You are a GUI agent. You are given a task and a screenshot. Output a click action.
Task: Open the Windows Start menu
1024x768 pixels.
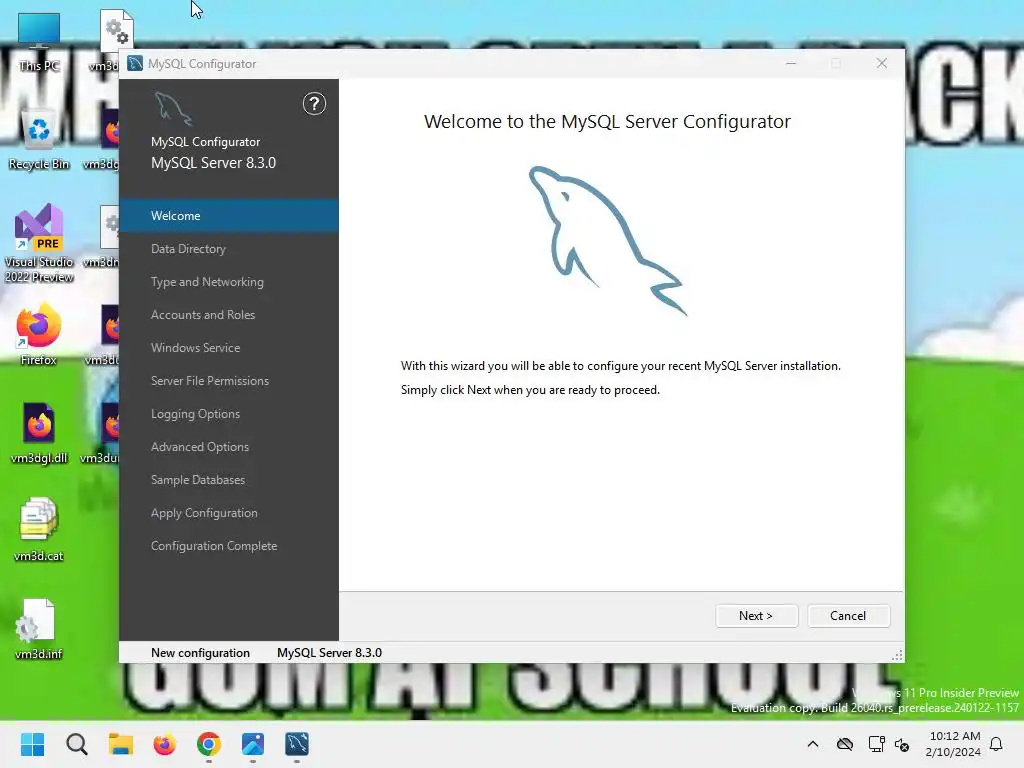coord(33,744)
